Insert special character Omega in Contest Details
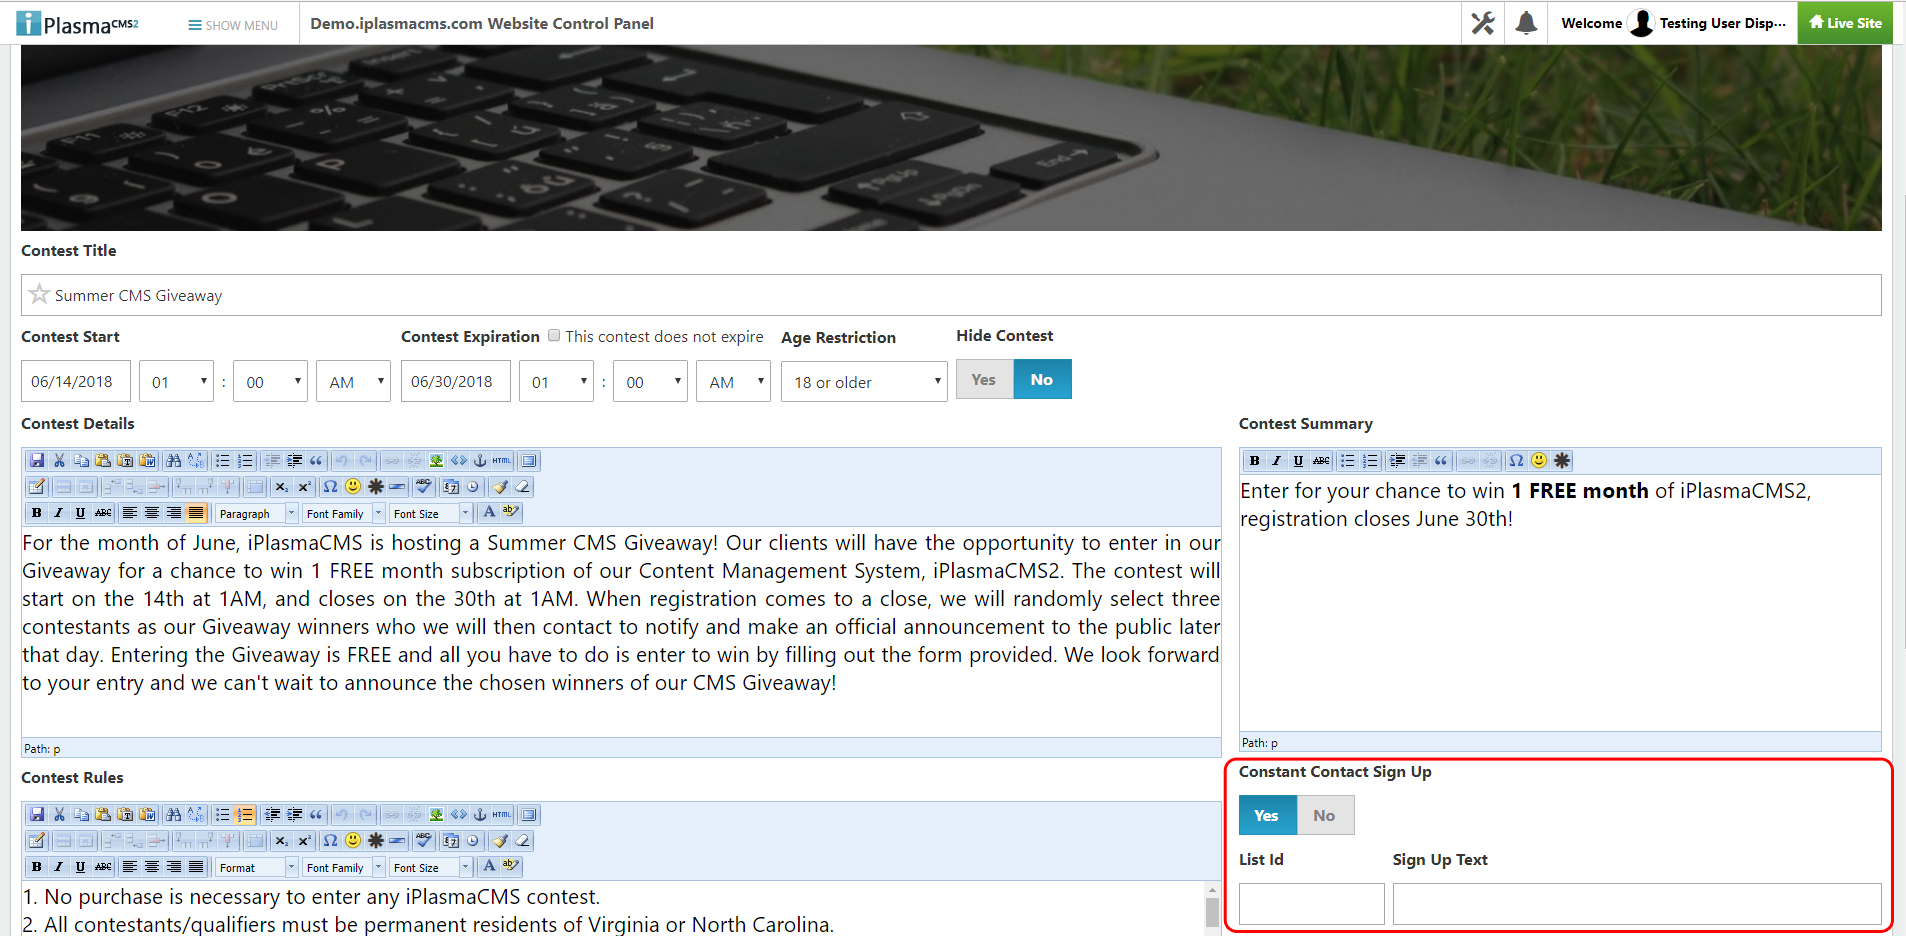The height and width of the screenshot is (936, 1906). pos(331,487)
